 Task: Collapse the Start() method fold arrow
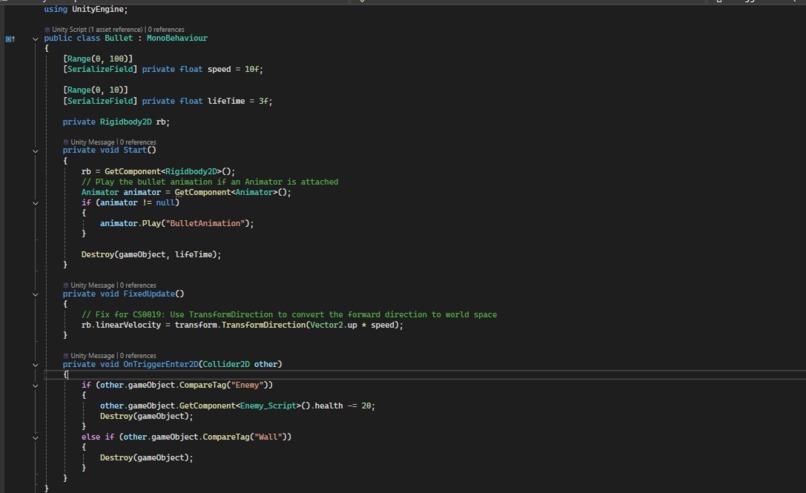tap(35, 151)
